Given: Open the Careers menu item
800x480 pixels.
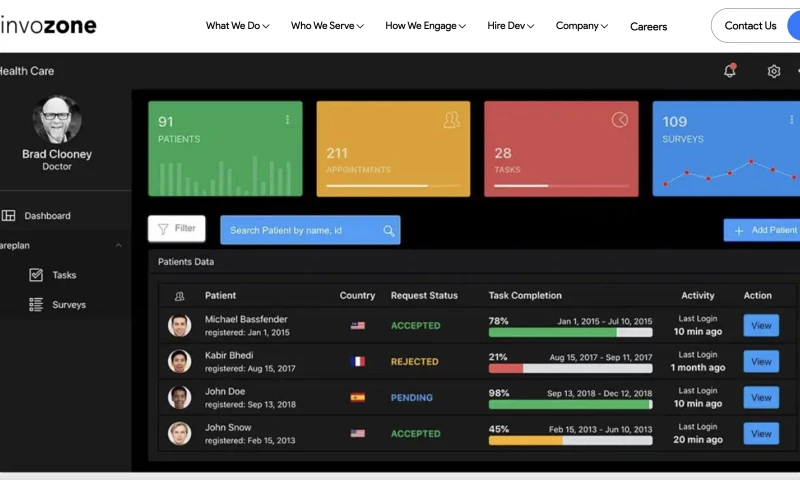Looking at the screenshot, I should coord(648,27).
